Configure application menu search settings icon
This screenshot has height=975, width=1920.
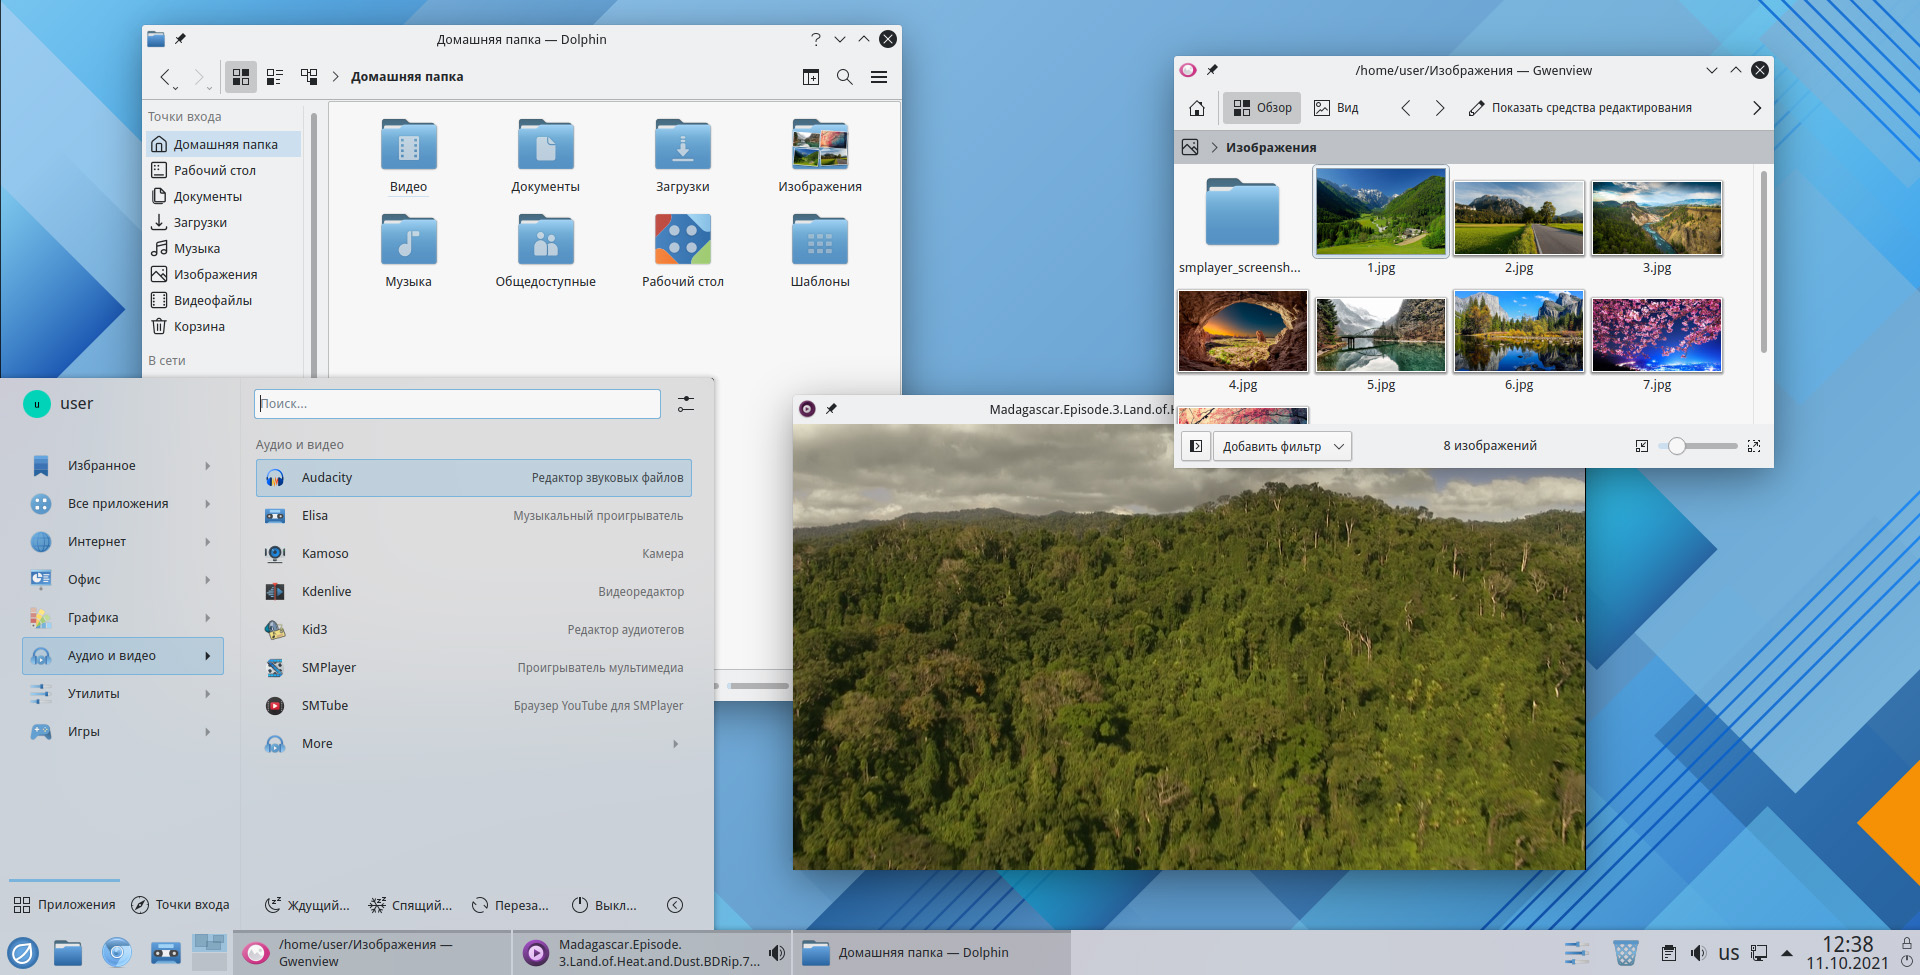pos(686,404)
